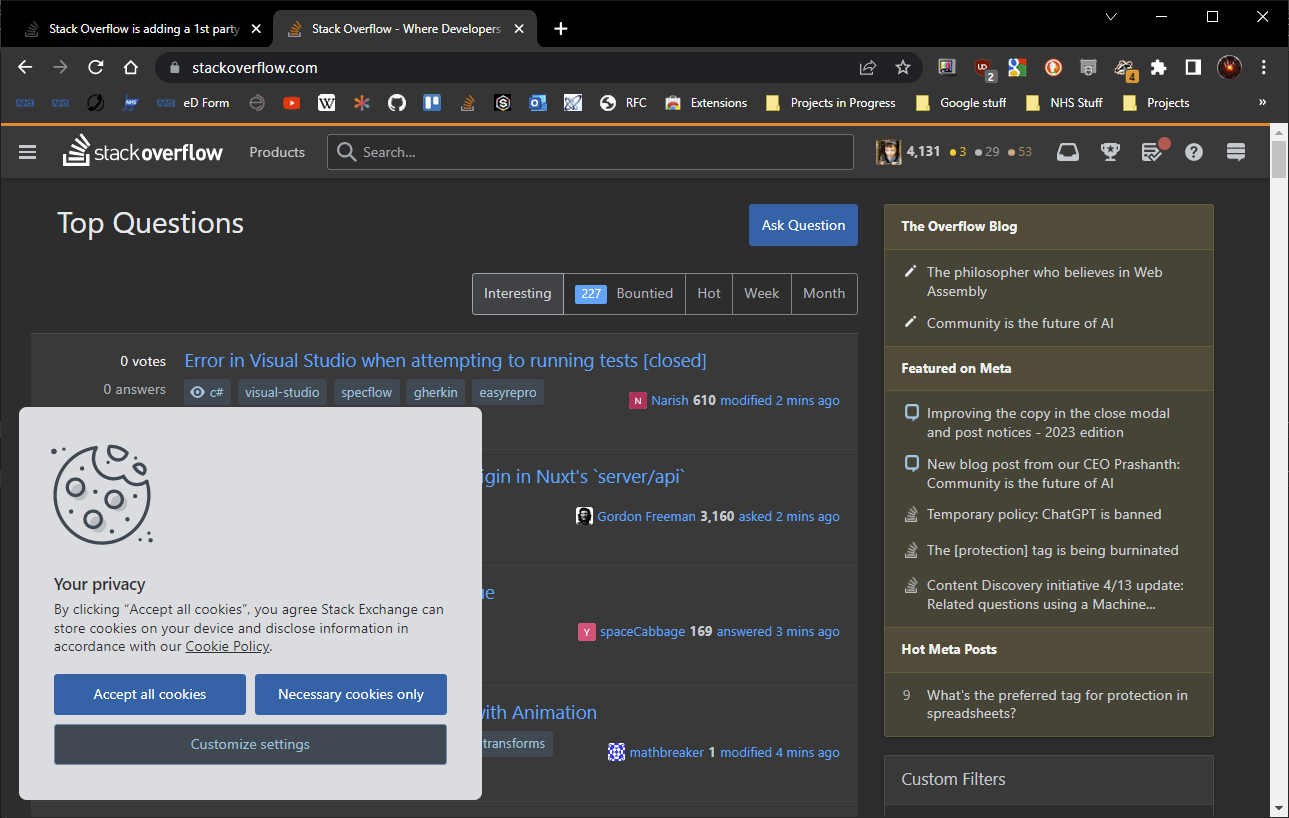Click the page vertical scrollbar thumb
The image size is (1289, 818).
click(1279, 160)
